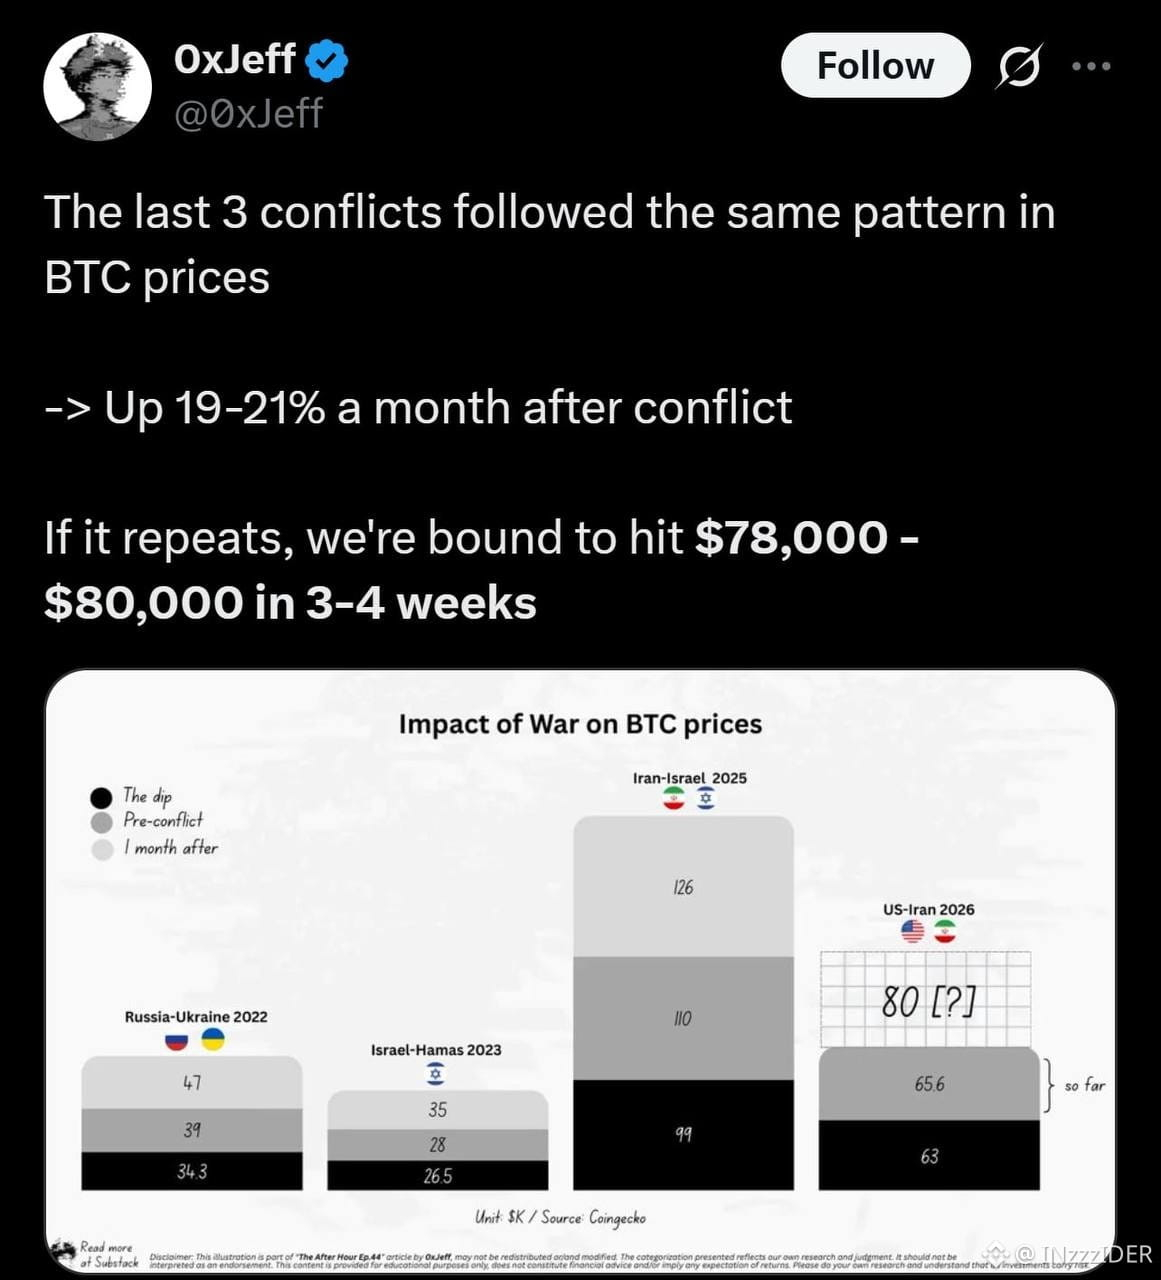Click the @0xJeff handle
This screenshot has width=1161, height=1280.
[x=248, y=114]
